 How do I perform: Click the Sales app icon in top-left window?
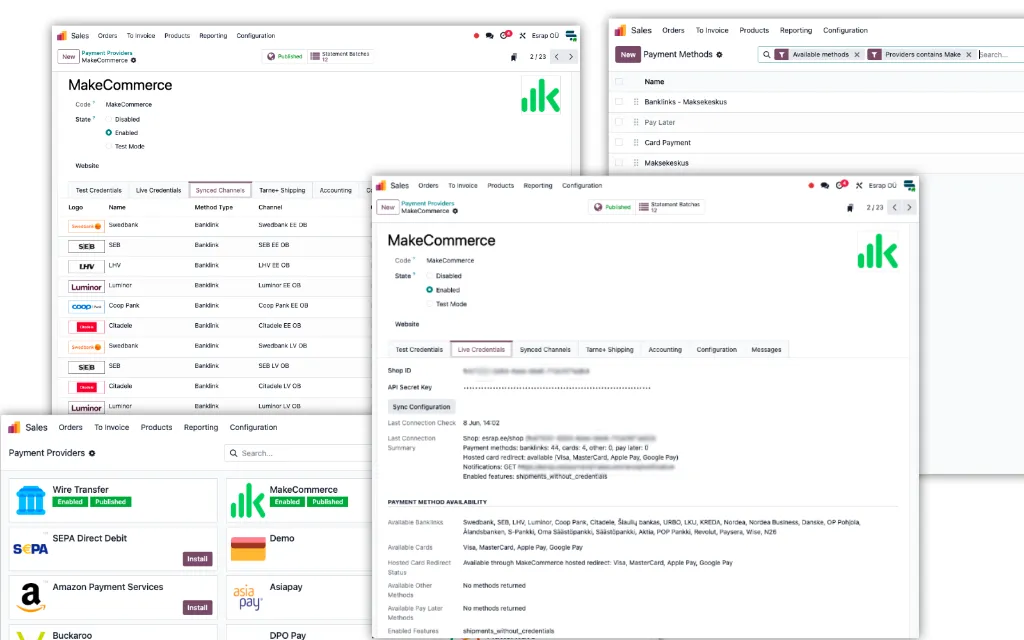tap(61, 36)
